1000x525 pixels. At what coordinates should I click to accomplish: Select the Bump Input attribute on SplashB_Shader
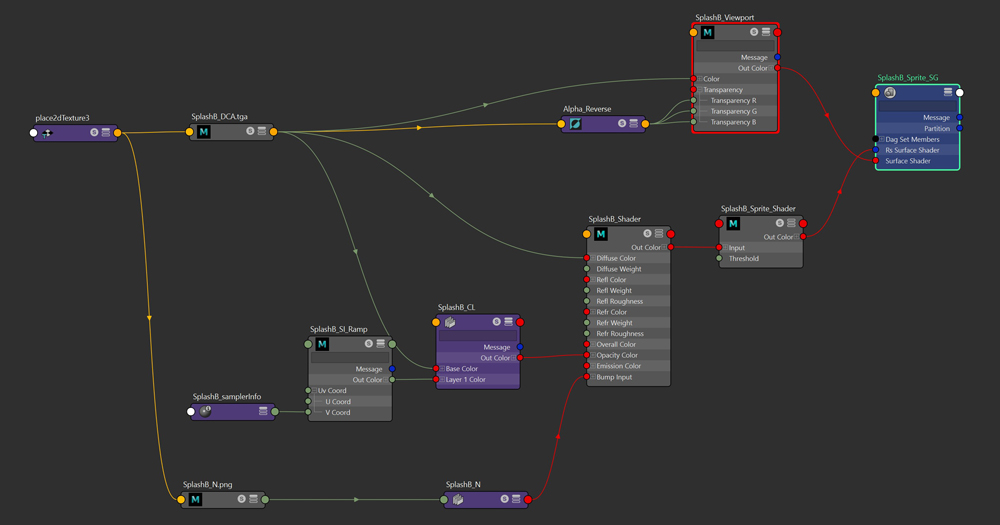click(614, 377)
